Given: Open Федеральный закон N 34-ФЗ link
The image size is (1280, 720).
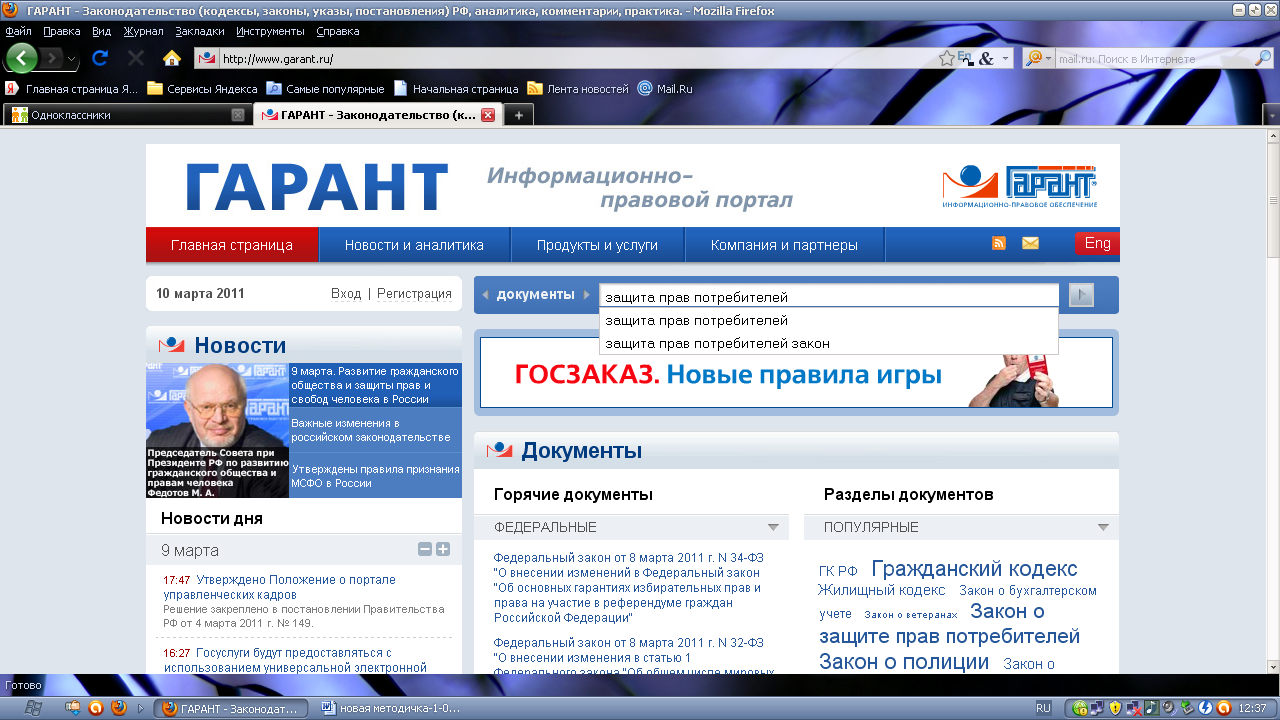Looking at the screenshot, I should pyautogui.click(x=629, y=588).
